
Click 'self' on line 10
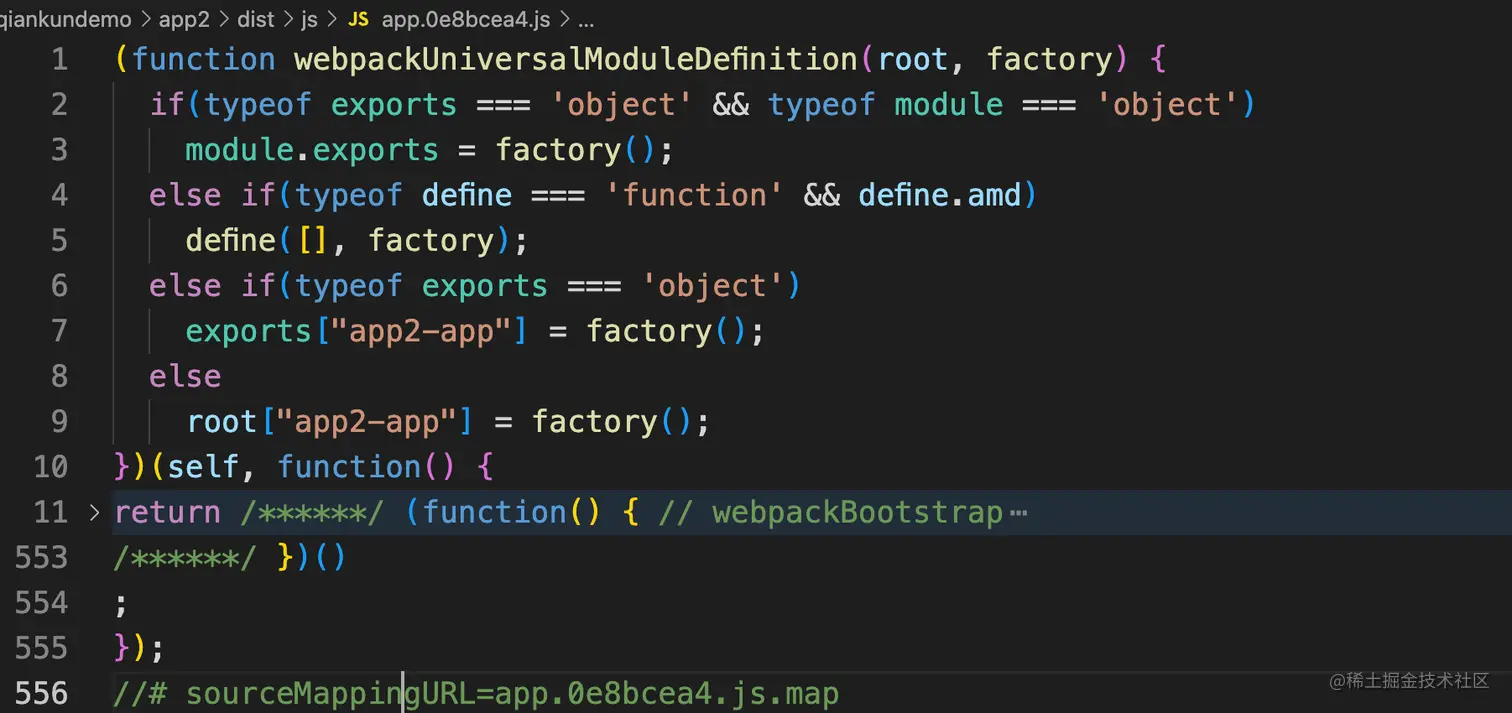[203, 467]
